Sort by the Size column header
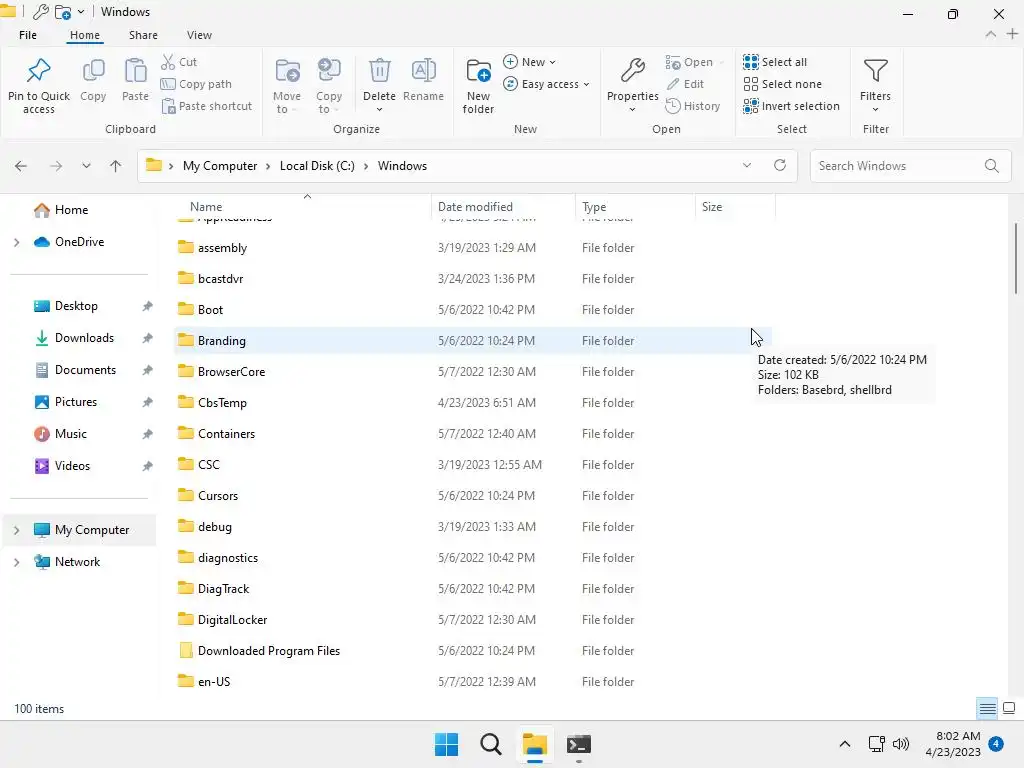 [735, 206]
